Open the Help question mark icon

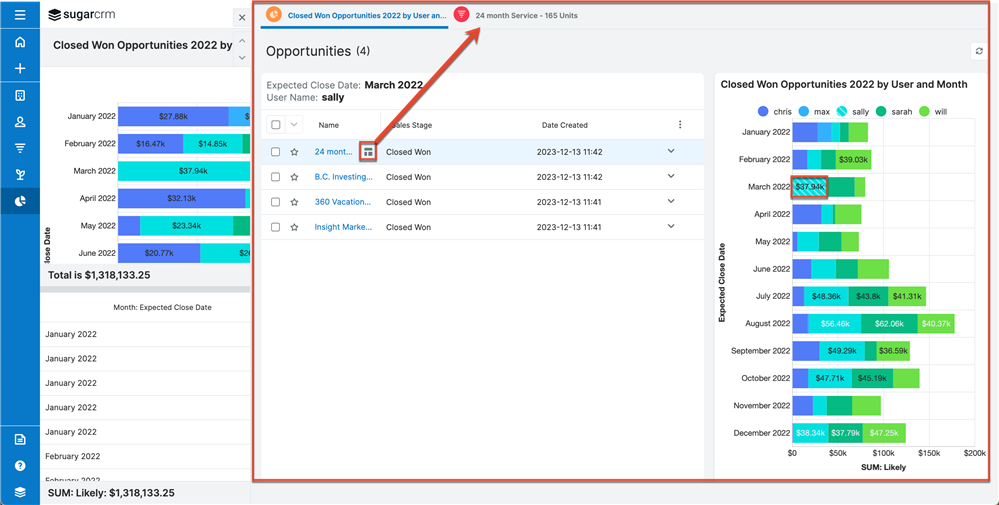[20, 466]
